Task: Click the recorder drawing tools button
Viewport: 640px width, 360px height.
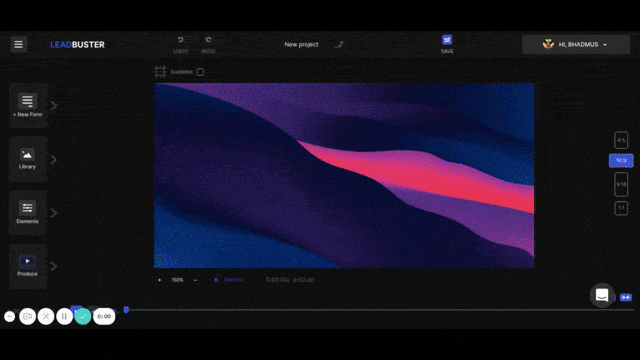Action: point(46,316)
